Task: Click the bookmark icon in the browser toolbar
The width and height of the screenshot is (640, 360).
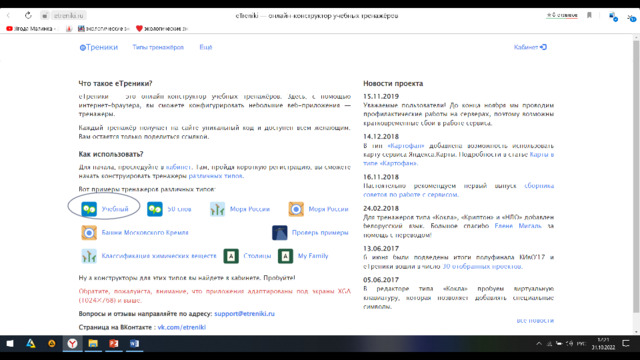Action: pos(589,15)
